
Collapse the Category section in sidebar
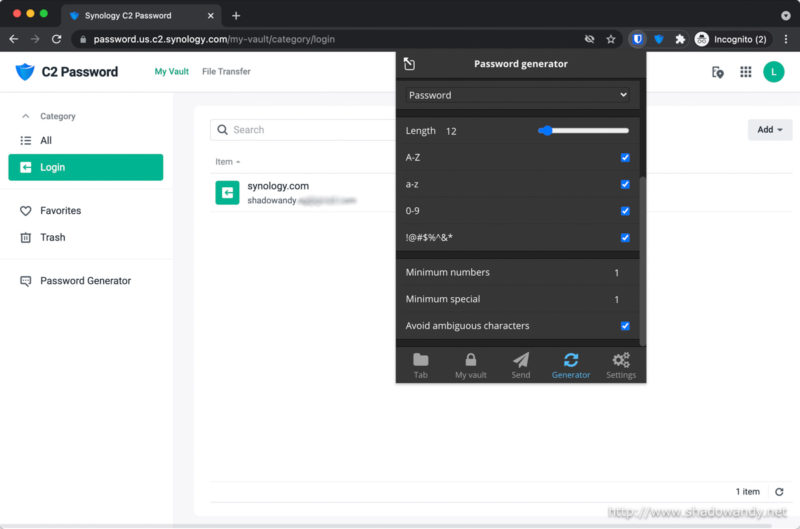tap(26, 116)
